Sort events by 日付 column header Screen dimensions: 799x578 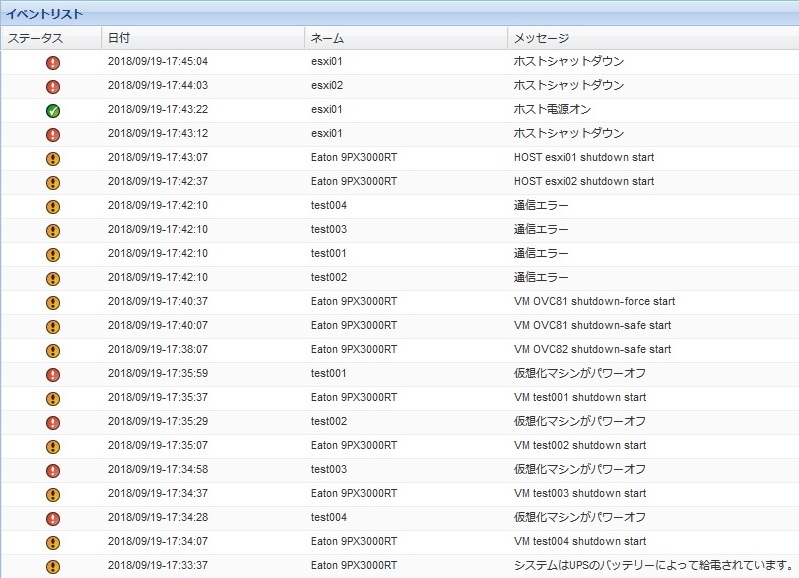pos(119,38)
